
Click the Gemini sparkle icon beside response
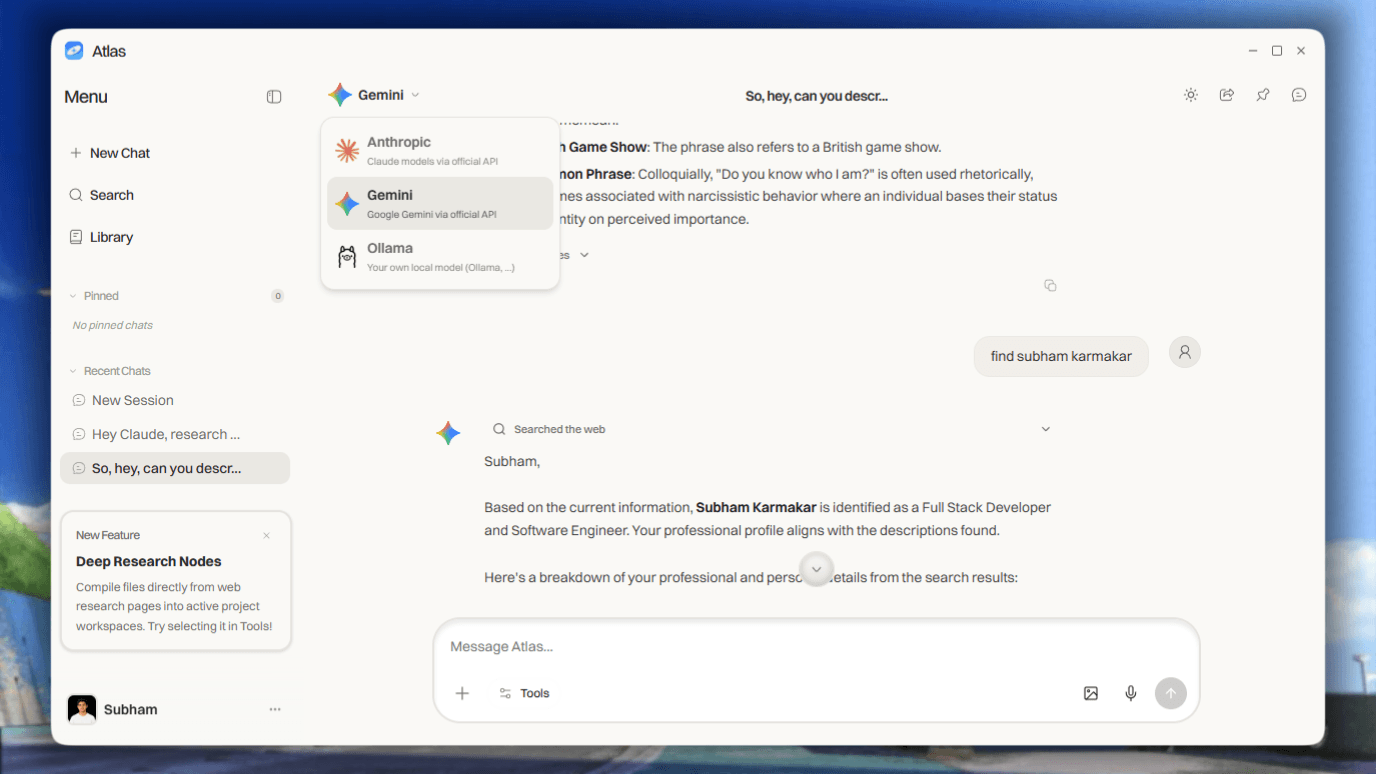point(448,433)
